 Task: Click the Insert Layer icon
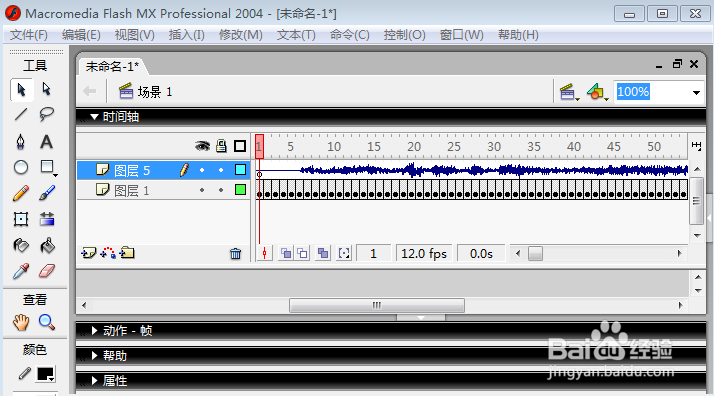(89, 253)
